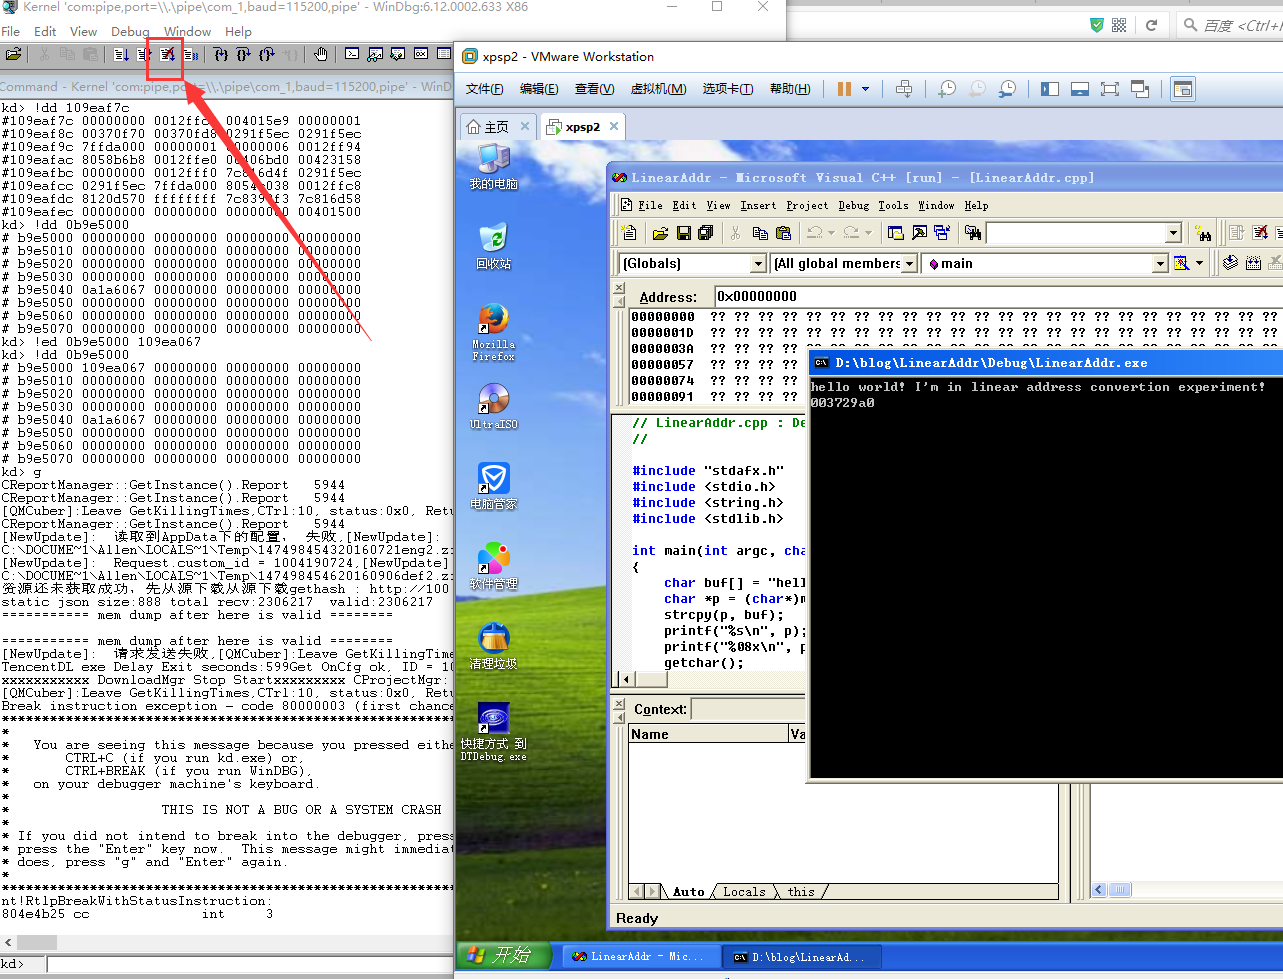Click LinearAddr Visual C++ taskbar button
The width and height of the screenshot is (1283, 979).
coord(640,957)
